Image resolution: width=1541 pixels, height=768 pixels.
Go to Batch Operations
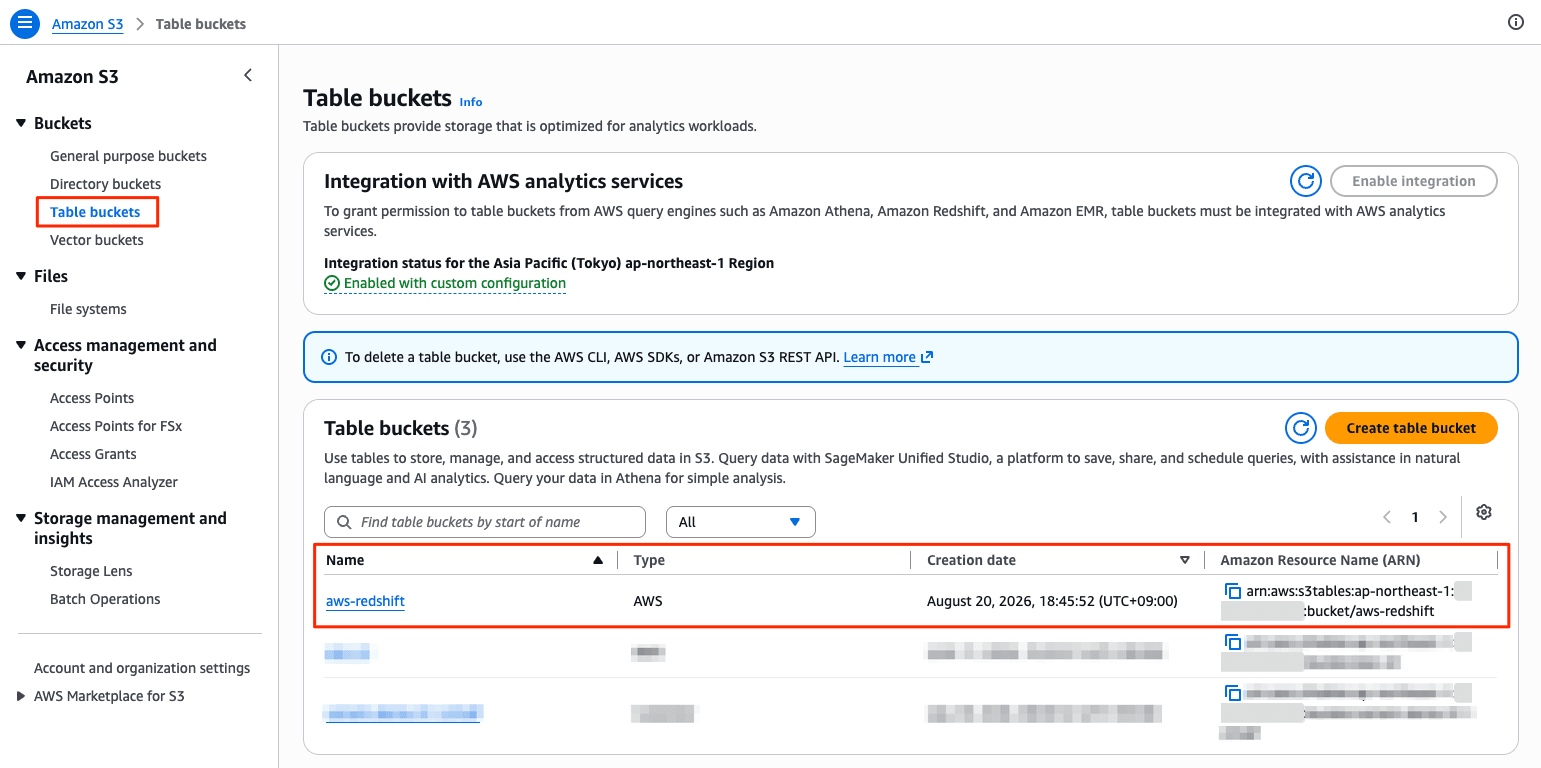pyautogui.click(x=105, y=599)
